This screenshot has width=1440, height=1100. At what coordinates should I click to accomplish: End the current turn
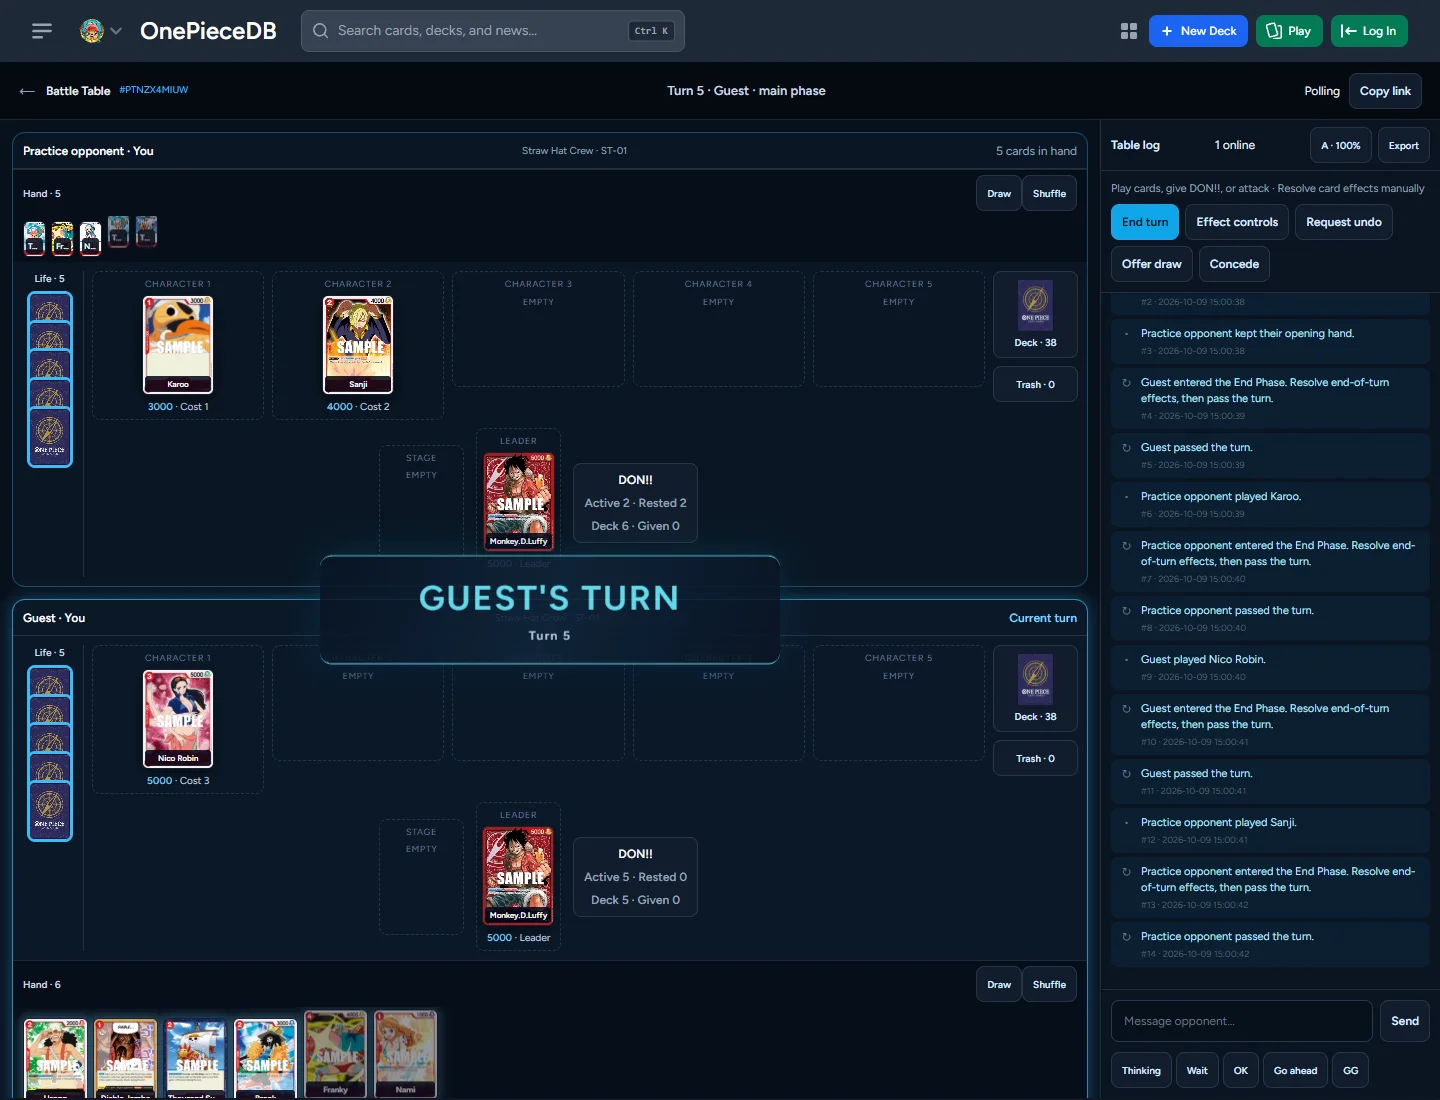1145,222
